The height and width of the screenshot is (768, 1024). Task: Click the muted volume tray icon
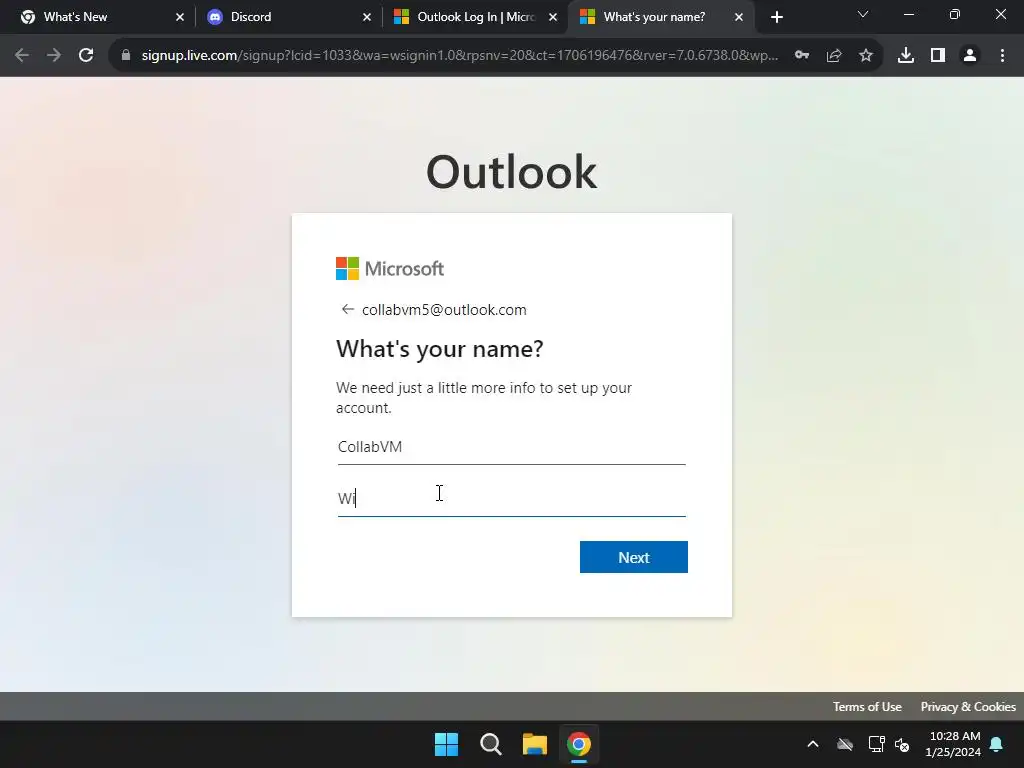pos(903,744)
